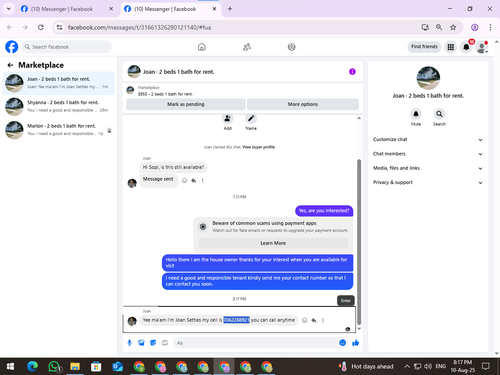Viewport: 500px width, 375px height.
Task: Click the Search Facebook field
Action: (x=67, y=47)
